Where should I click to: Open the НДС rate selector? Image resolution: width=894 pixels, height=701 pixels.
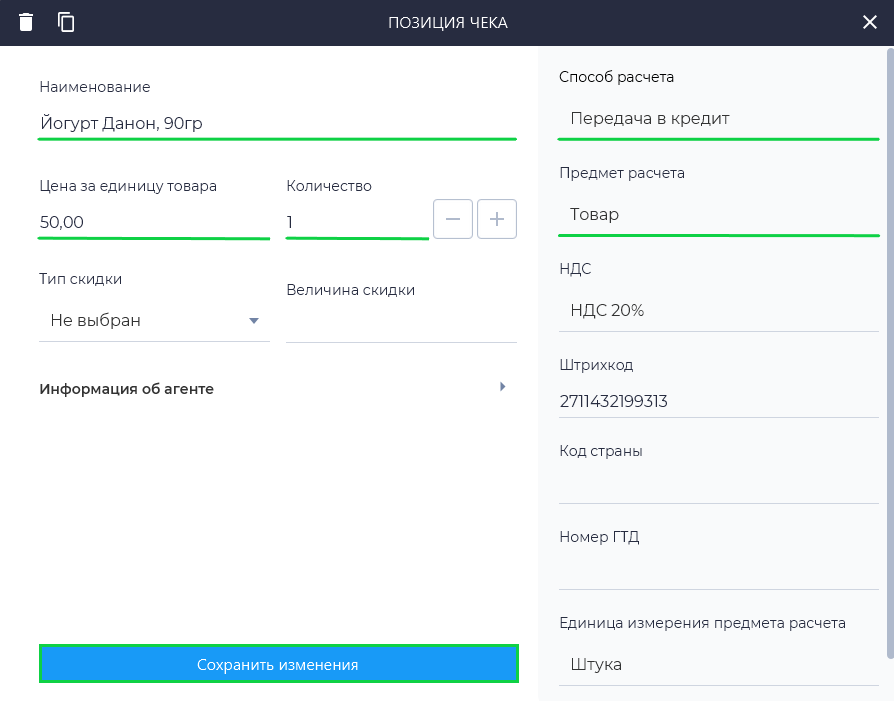[718, 311]
